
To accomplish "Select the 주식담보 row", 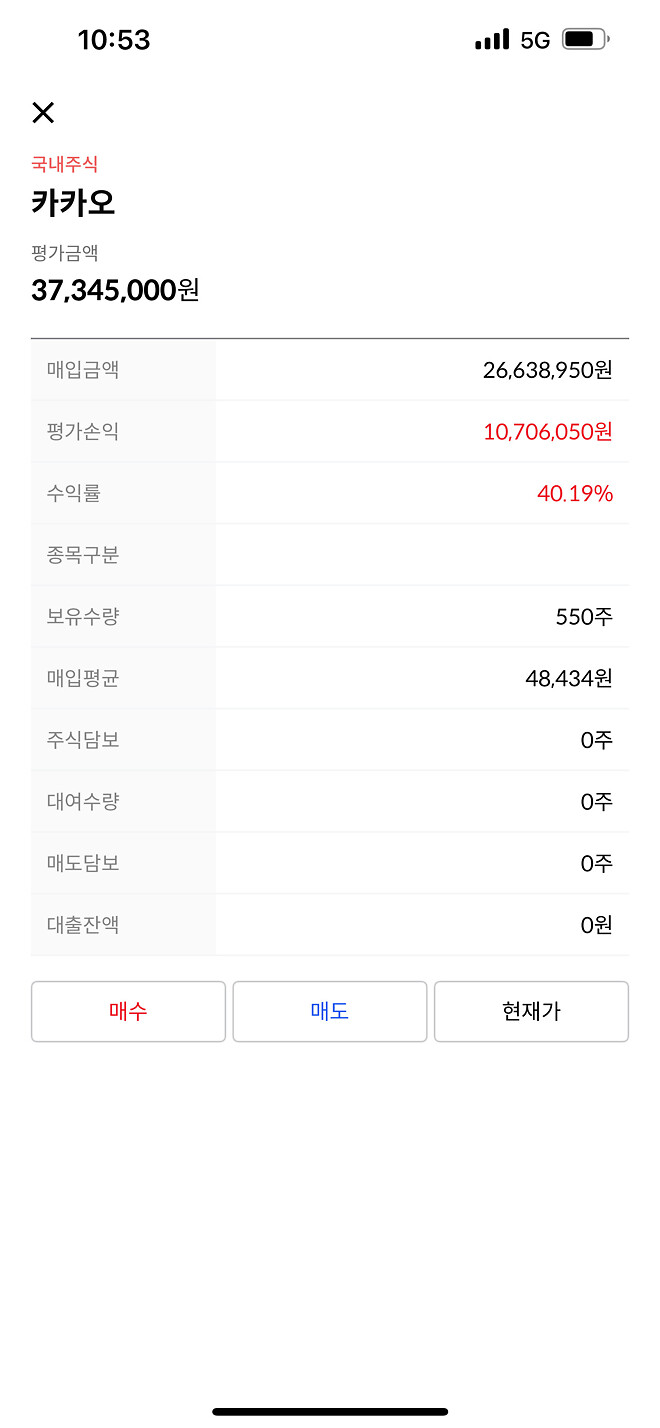I will 330,739.
